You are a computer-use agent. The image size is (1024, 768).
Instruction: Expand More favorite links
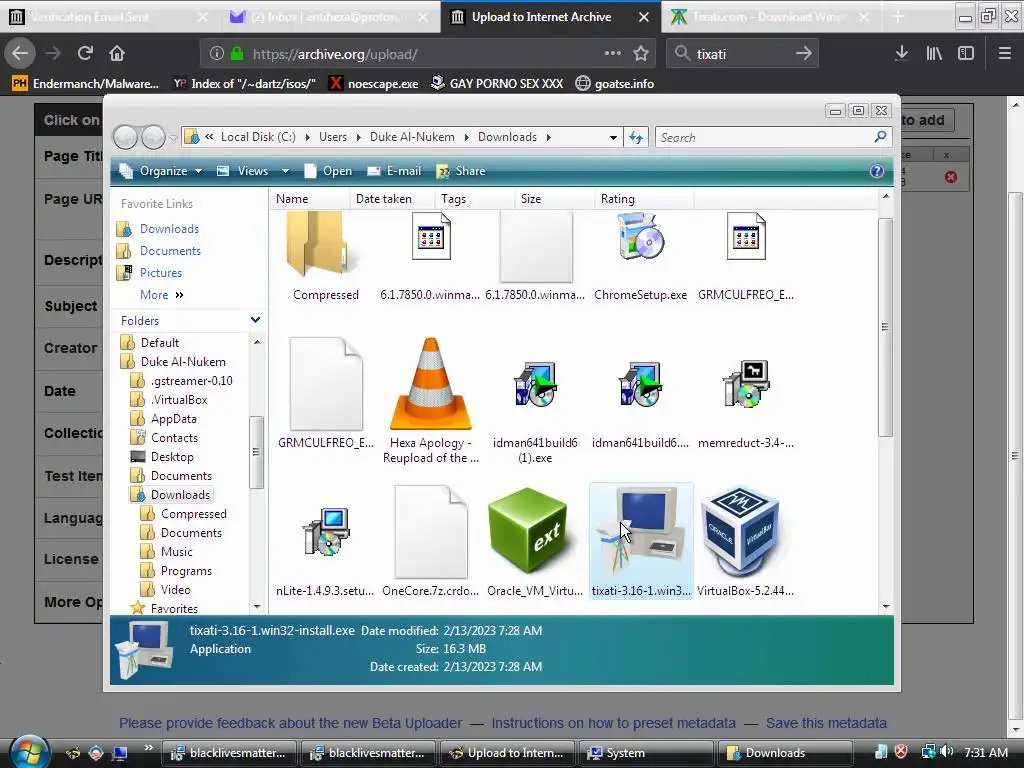pyautogui.click(x=162, y=295)
